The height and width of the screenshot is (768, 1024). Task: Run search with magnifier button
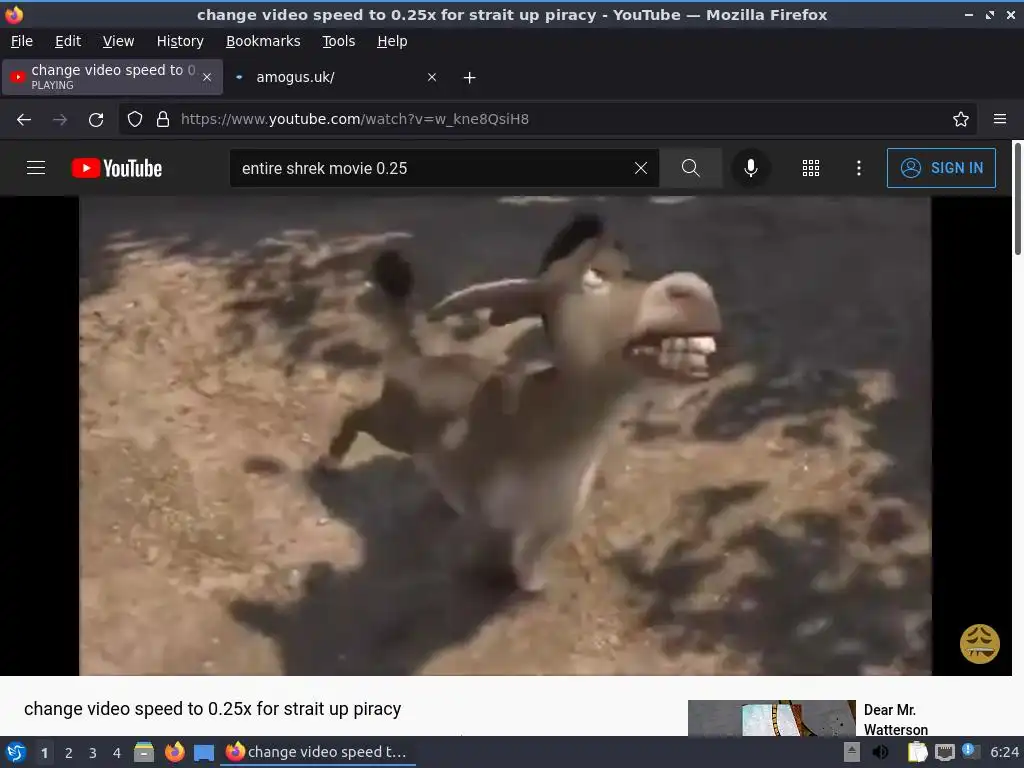(690, 168)
